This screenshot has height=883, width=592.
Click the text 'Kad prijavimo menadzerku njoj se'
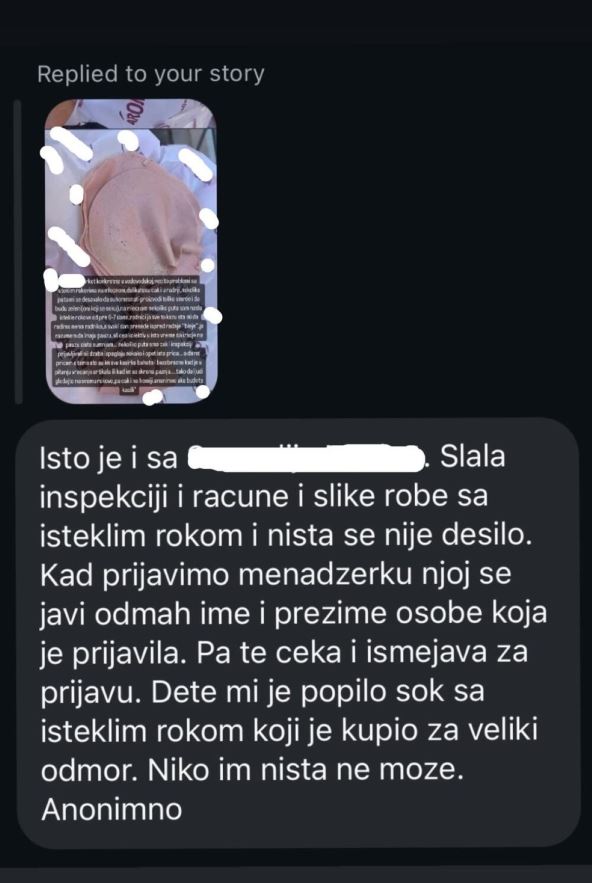tap(276, 575)
